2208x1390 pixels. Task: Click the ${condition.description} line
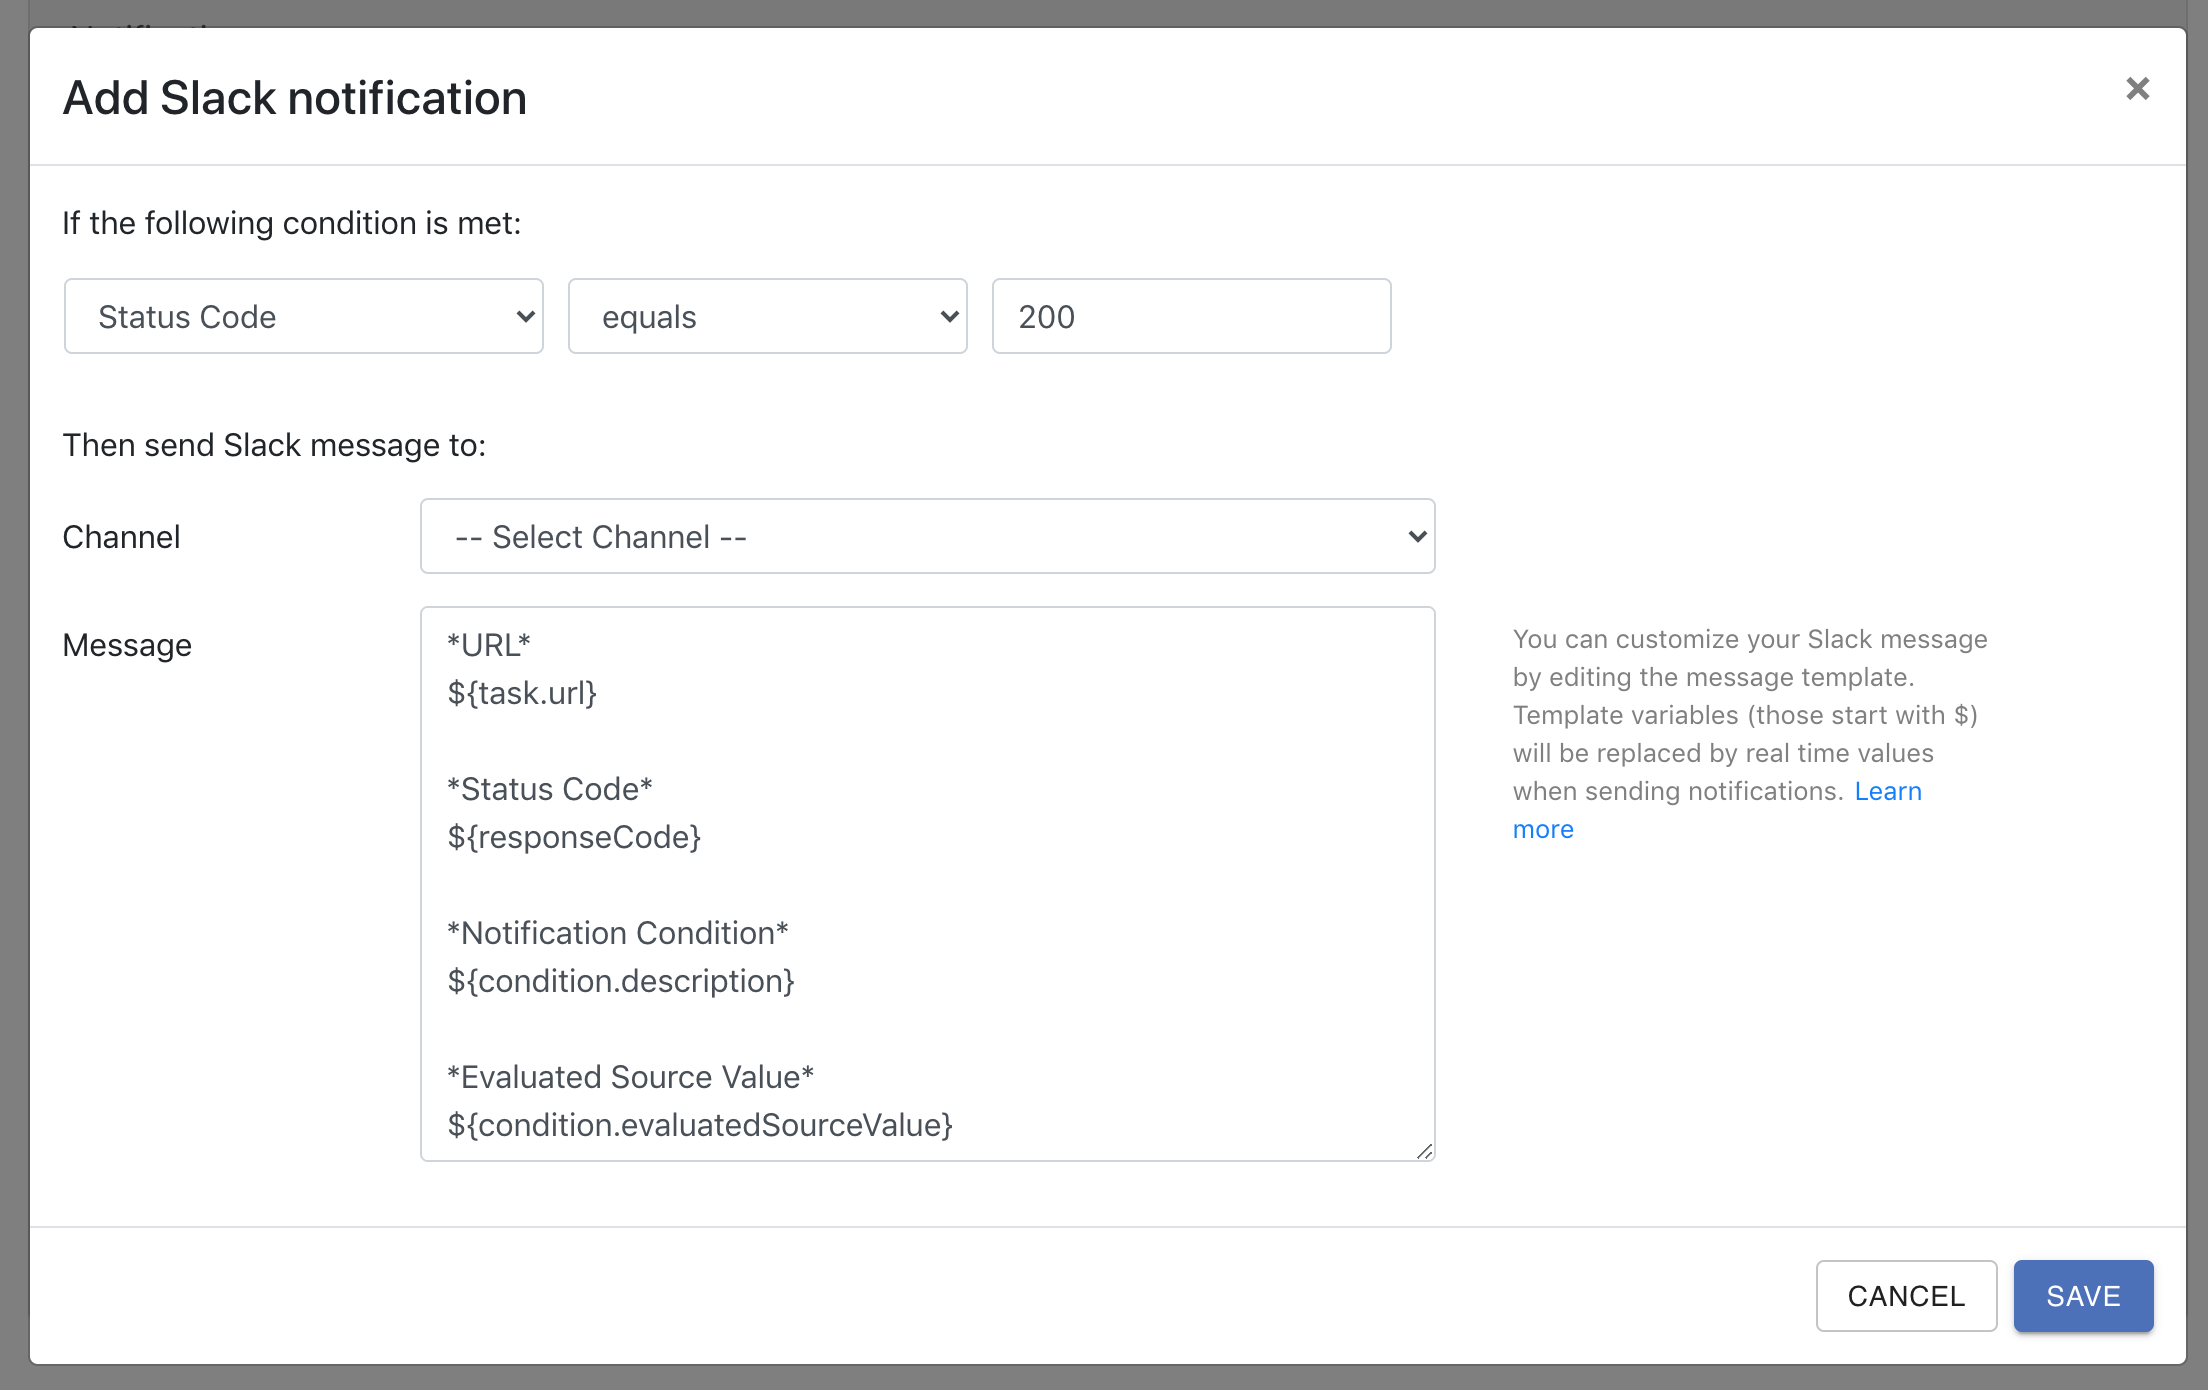point(620,981)
